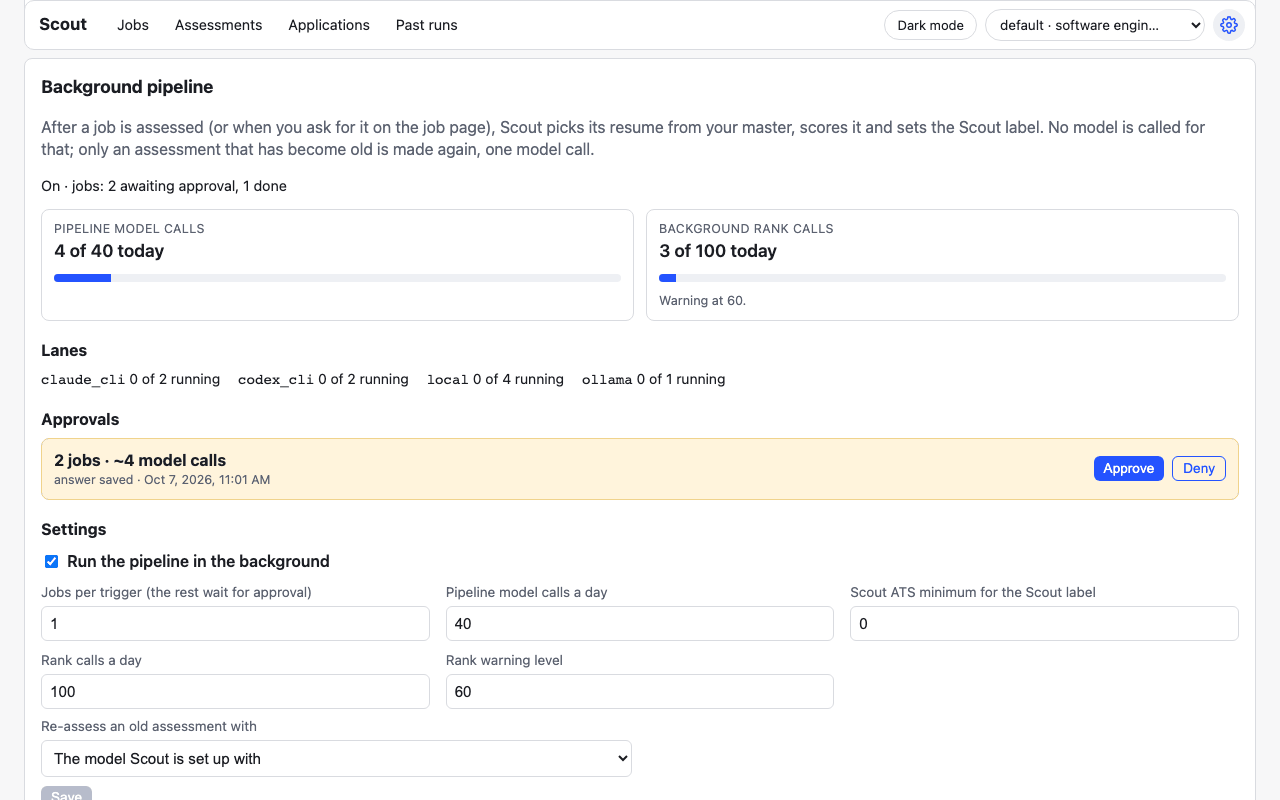Click the Pipeline model calls a day field
Image resolution: width=1280 pixels, height=800 pixels.
pyautogui.click(x=640, y=623)
